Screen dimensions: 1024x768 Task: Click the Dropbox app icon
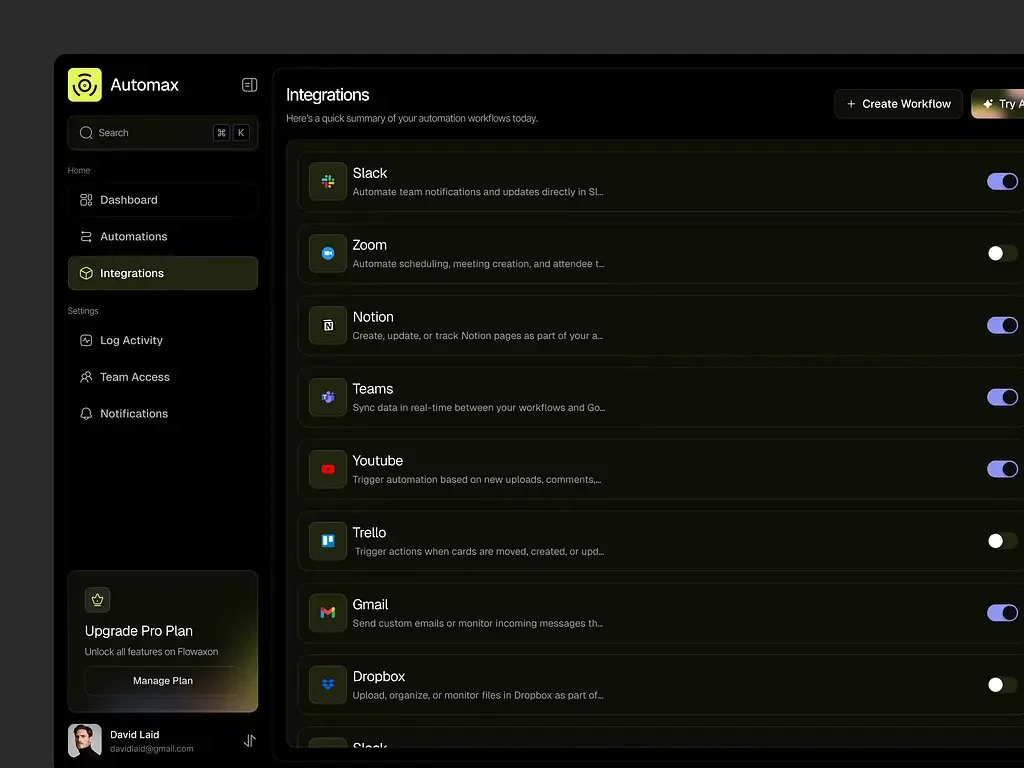tap(328, 684)
